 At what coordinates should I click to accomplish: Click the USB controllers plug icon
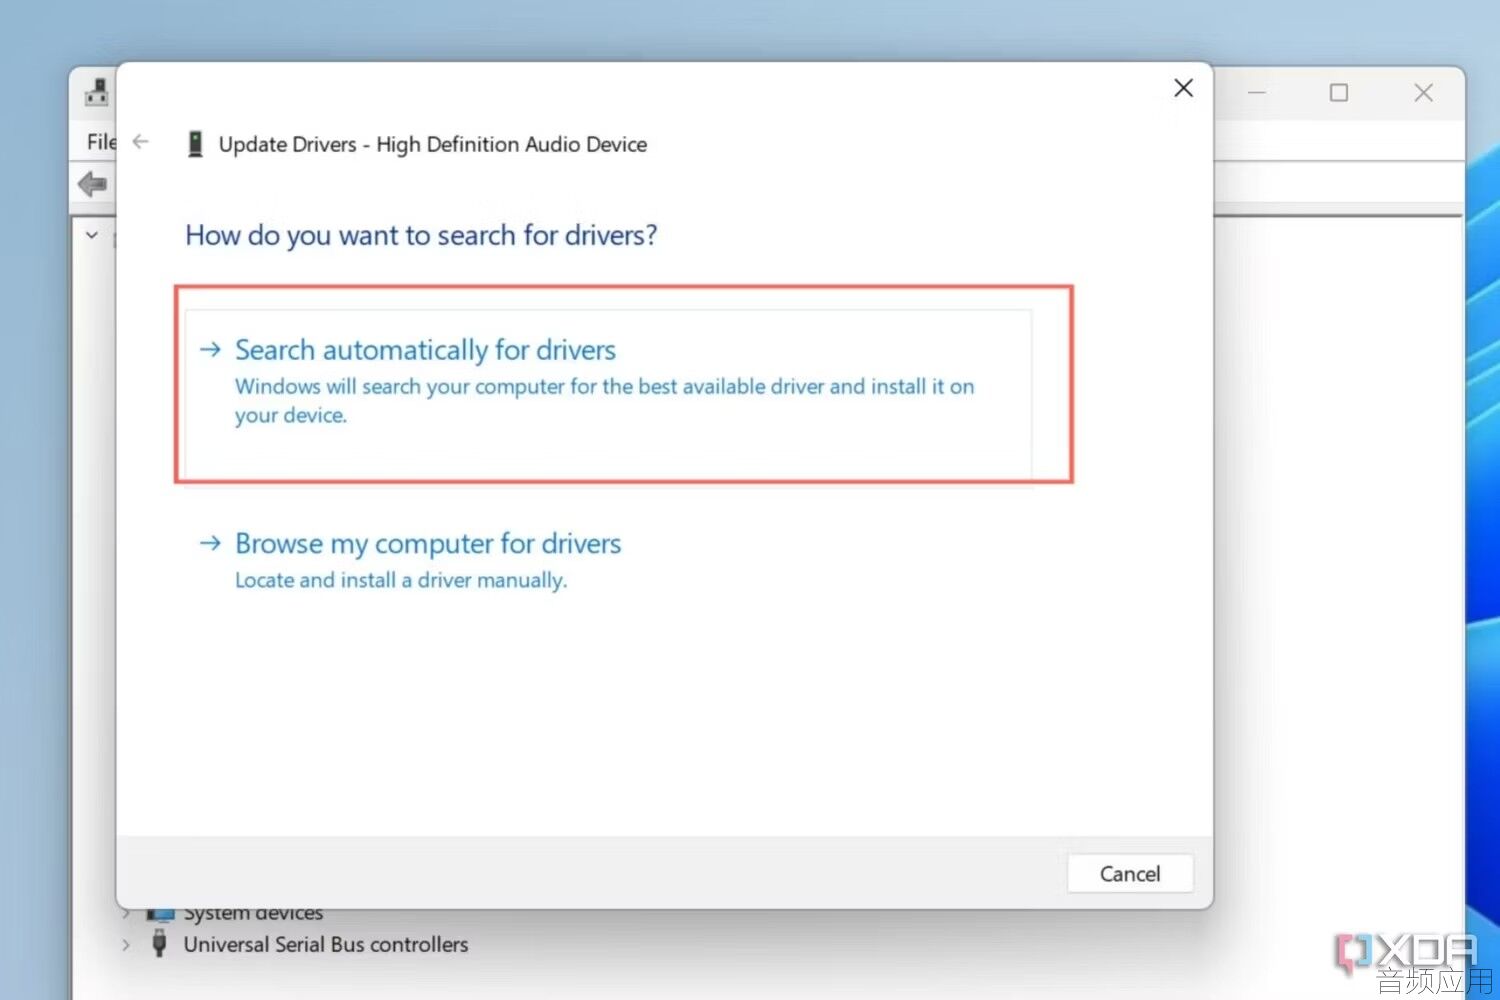tap(159, 943)
